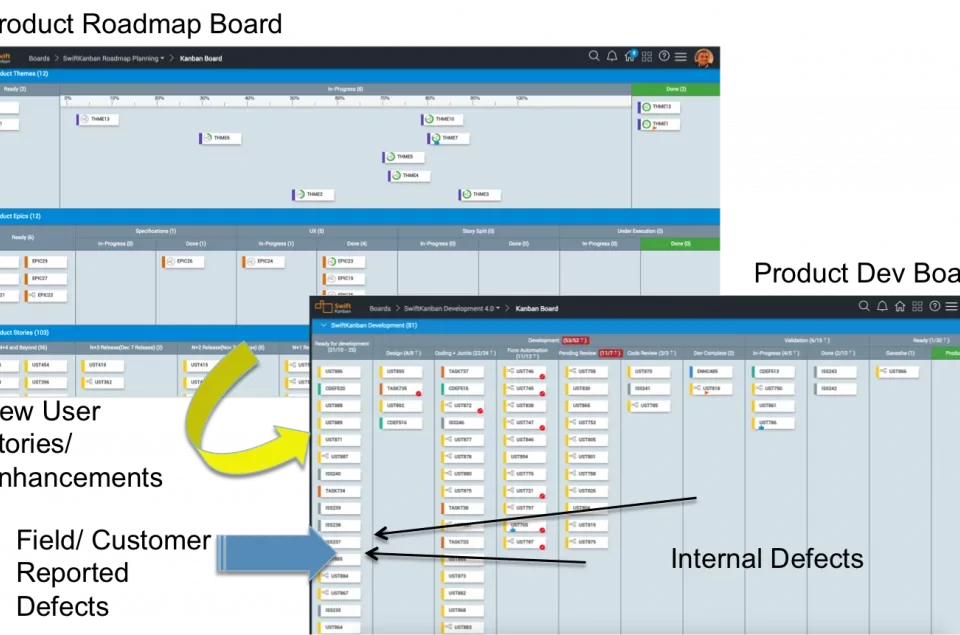Open the apps grid in Development 4.0 board
This screenshot has width=960, height=635.
917,306
